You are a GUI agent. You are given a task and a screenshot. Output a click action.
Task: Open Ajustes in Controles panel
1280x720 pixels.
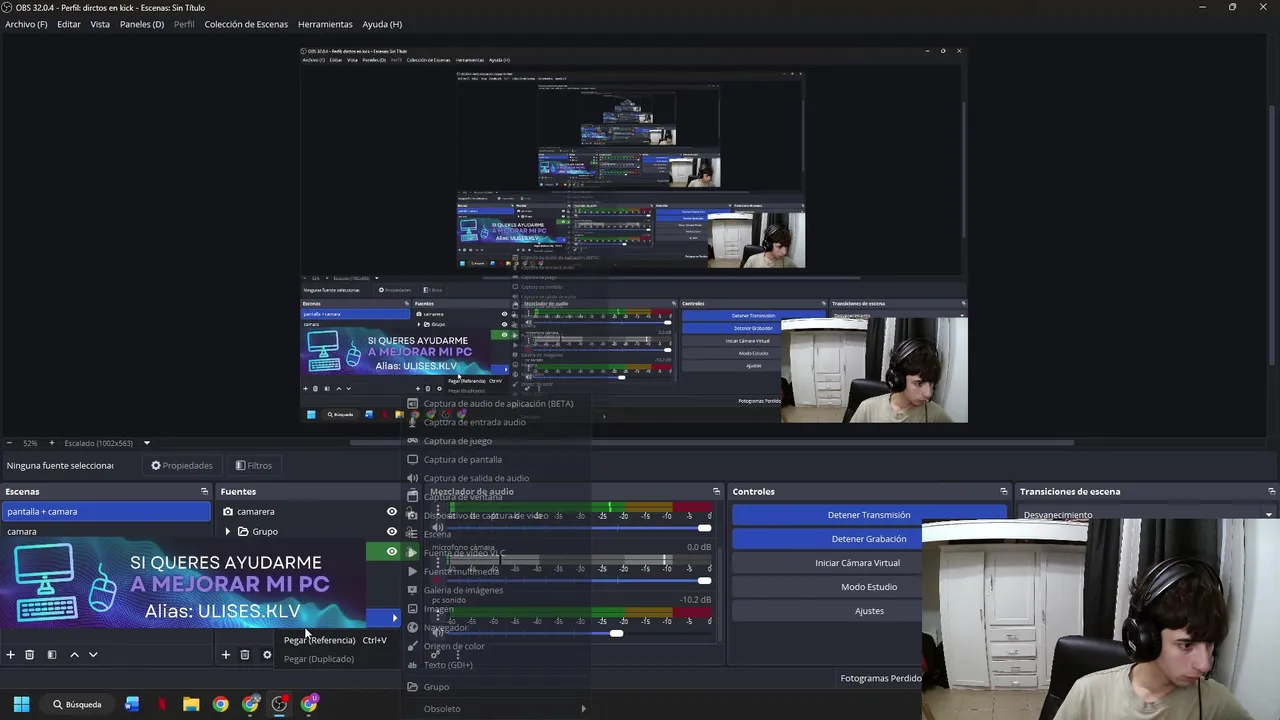[869, 611]
